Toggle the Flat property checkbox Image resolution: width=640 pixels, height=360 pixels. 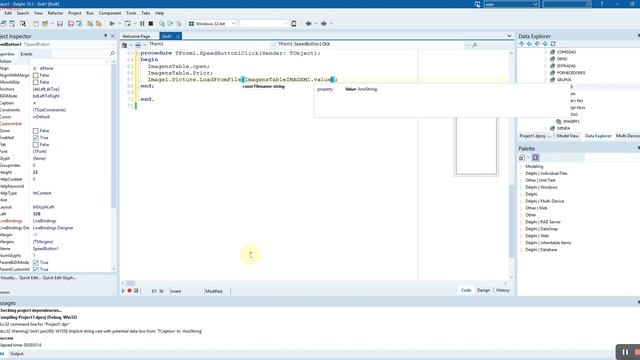(36, 145)
